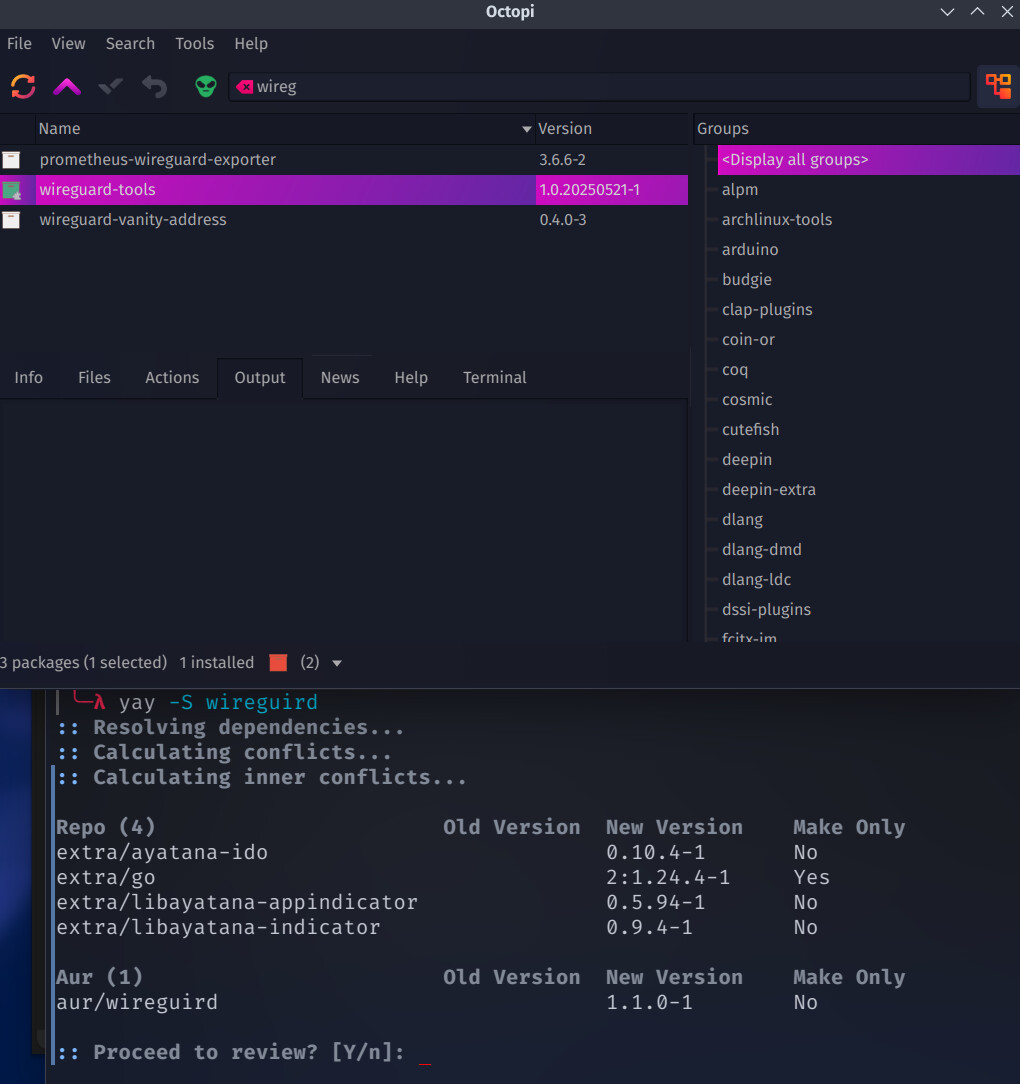This screenshot has width=1020, height=1084.
Task: Click the sync database refresh icon
Action: click(x=23, y=86)
